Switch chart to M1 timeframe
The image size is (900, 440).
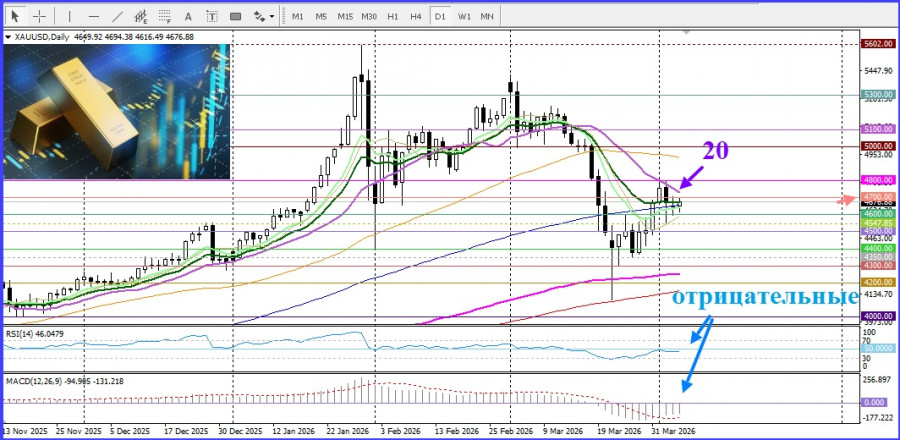coord(297,17)
